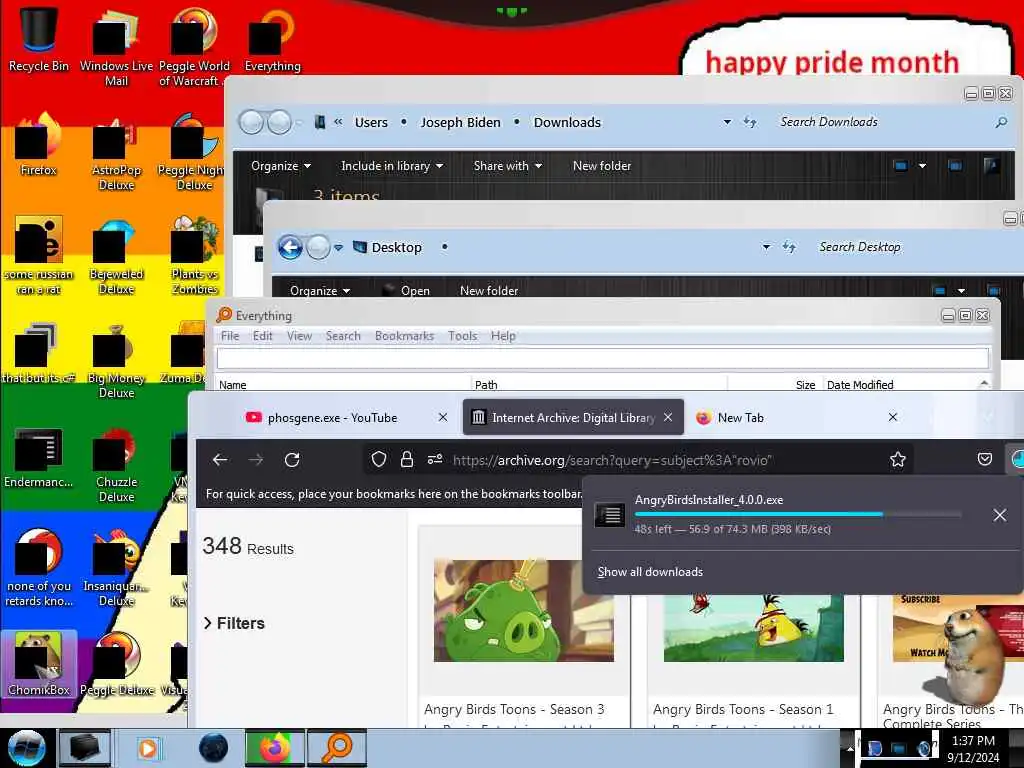Switch to the New Tab tab

(x=741, y=417)
